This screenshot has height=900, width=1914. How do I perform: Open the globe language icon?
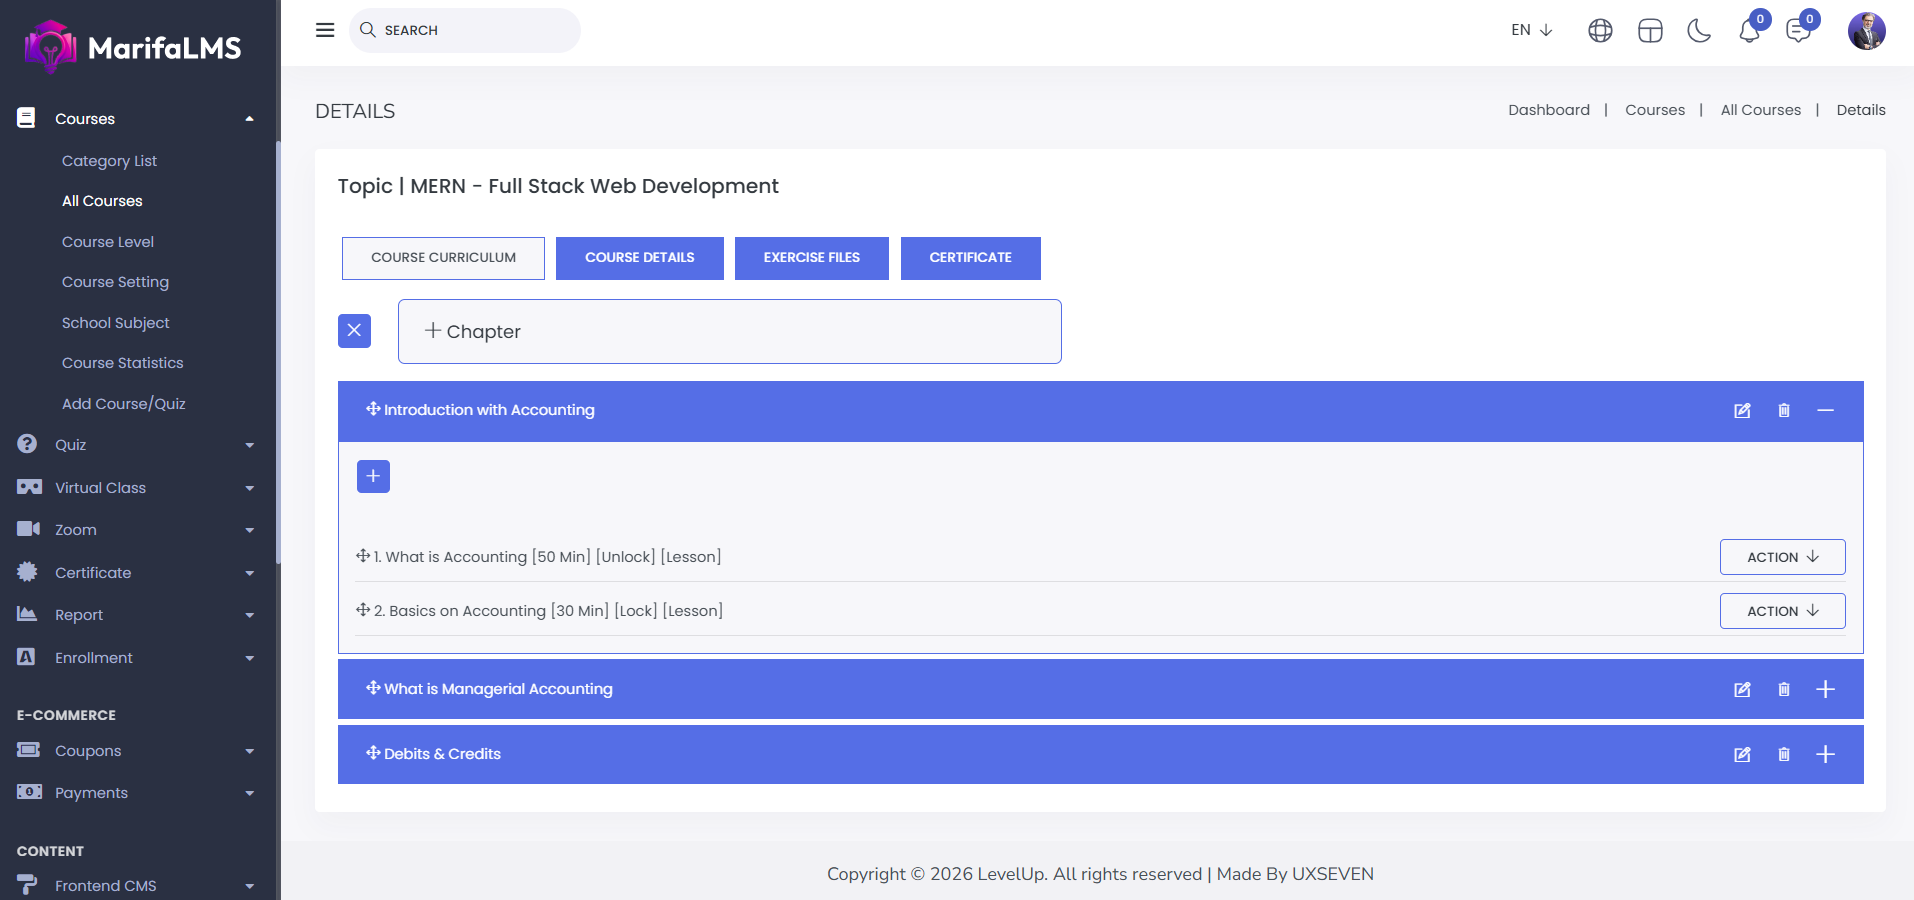coord(1600,31)
